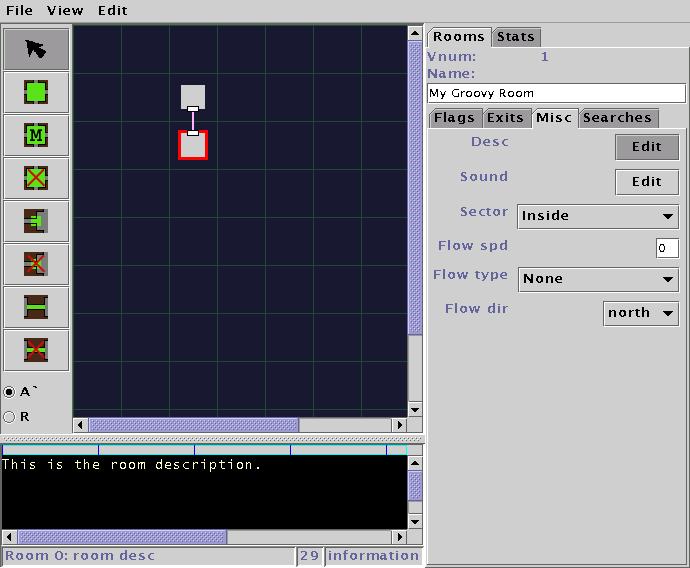
Task: Click the Sound Edit button
Action: [647, 182]
